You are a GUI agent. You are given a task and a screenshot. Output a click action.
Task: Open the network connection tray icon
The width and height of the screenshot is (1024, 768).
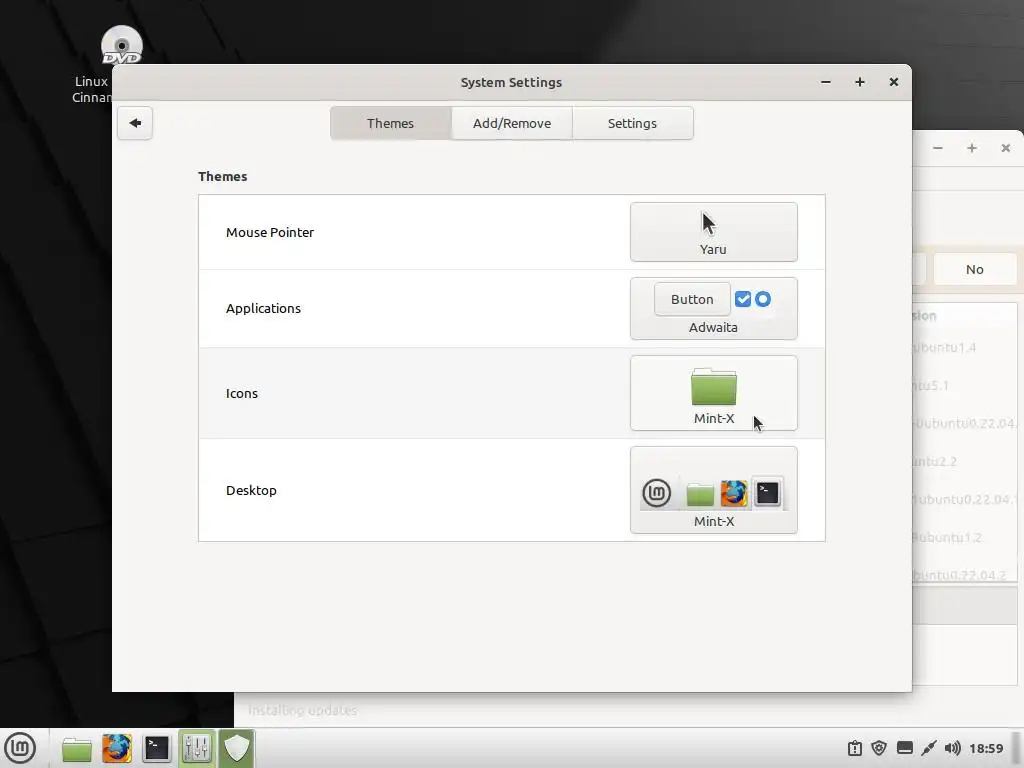click(x=929, y=748)
